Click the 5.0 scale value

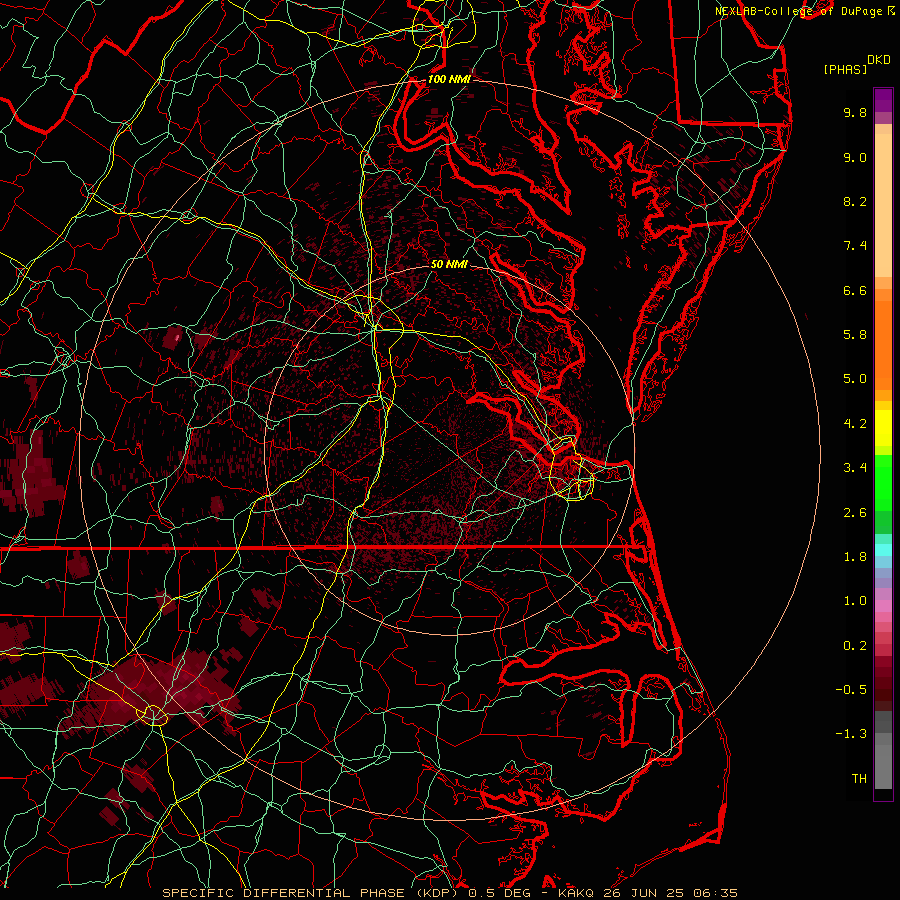pos(855,379)
